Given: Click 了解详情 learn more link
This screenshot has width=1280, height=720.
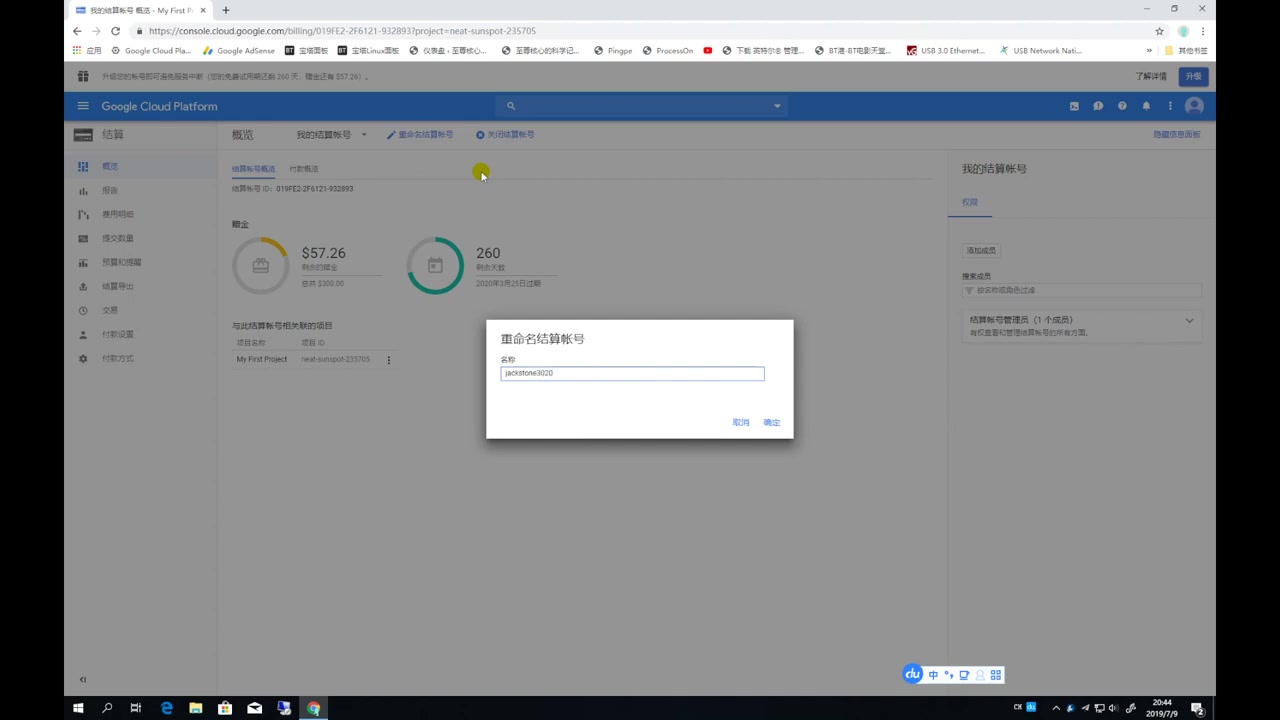Looking at the screenshot, I should point(1151,76).
